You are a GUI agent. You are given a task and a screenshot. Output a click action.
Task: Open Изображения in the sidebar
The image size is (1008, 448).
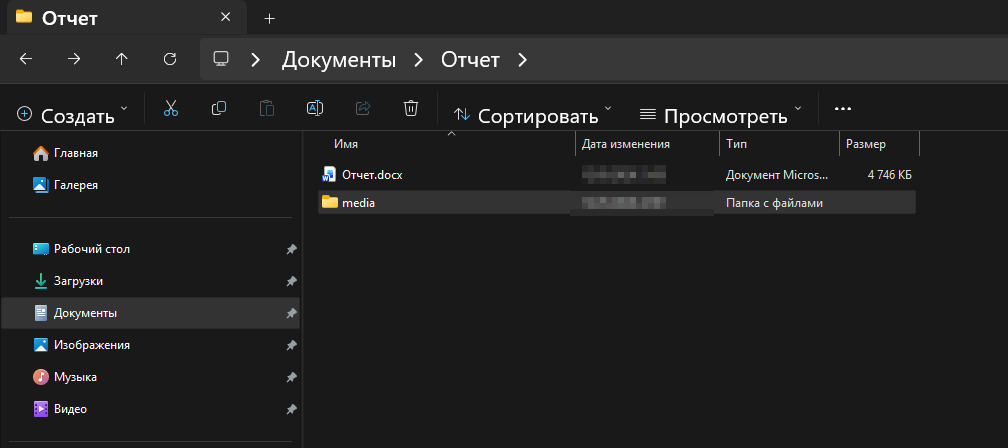point(150,345)
